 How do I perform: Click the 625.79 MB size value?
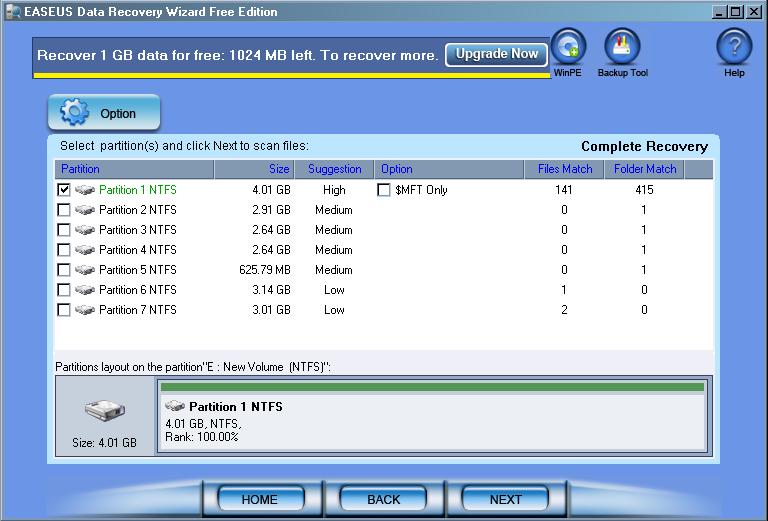tap(264, 270)
